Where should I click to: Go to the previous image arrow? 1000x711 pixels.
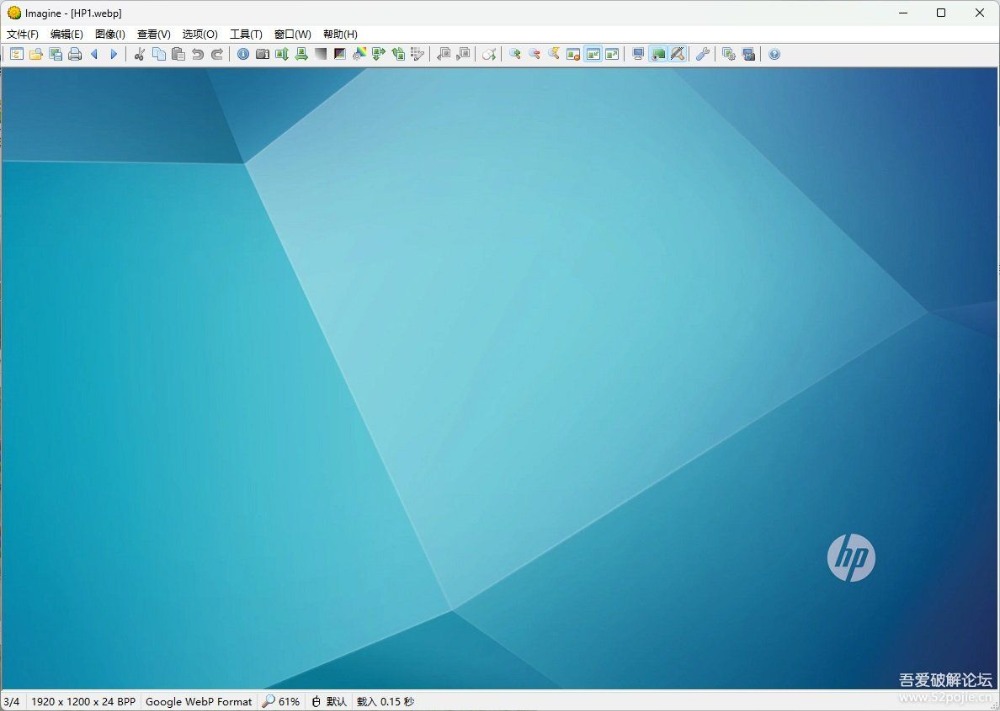click(x=94, y=54)
